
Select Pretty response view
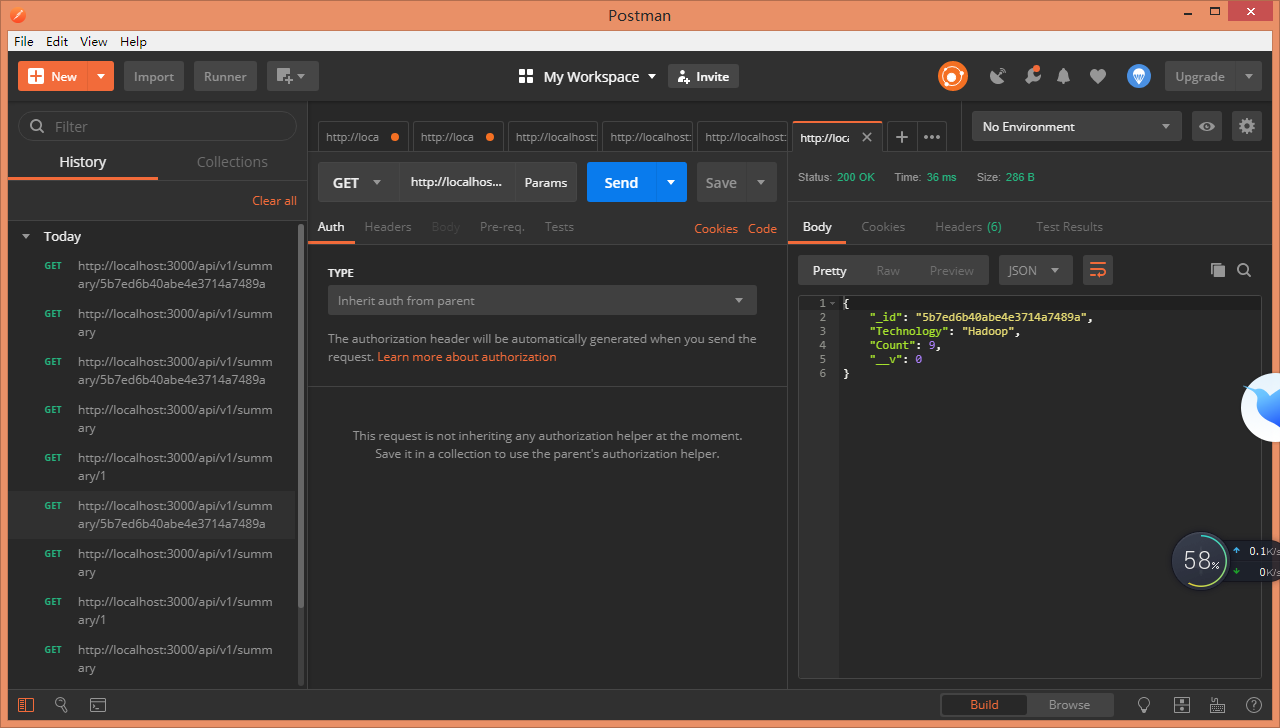829,270
